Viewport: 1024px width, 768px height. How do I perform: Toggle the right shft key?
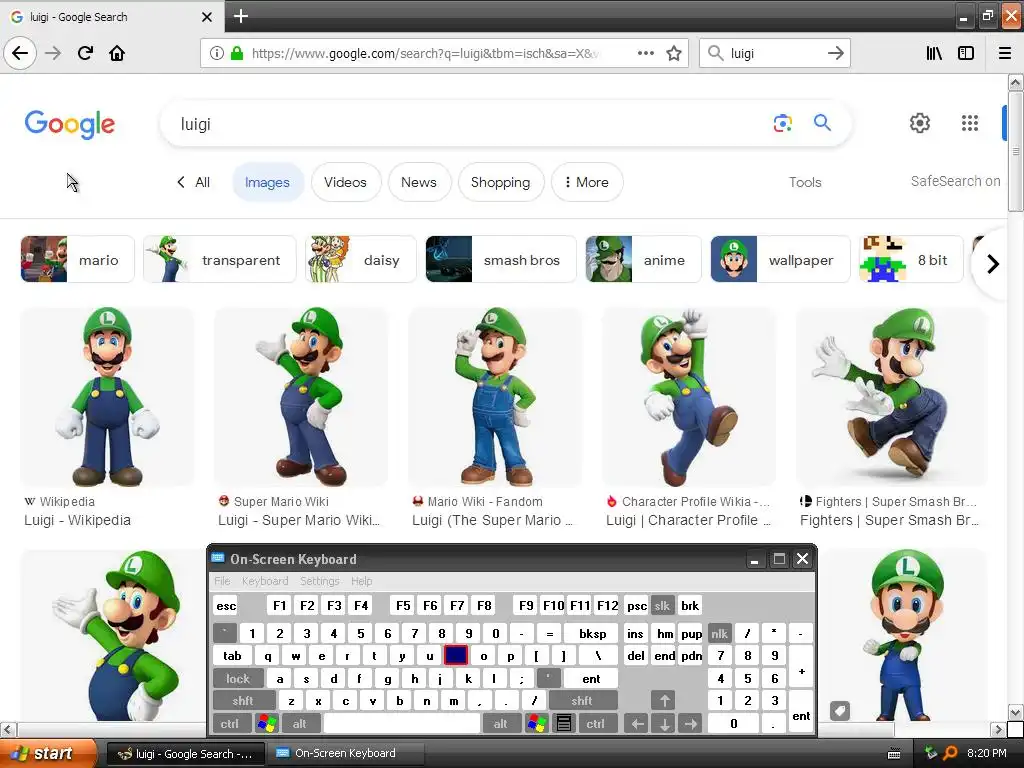point(583,701)
